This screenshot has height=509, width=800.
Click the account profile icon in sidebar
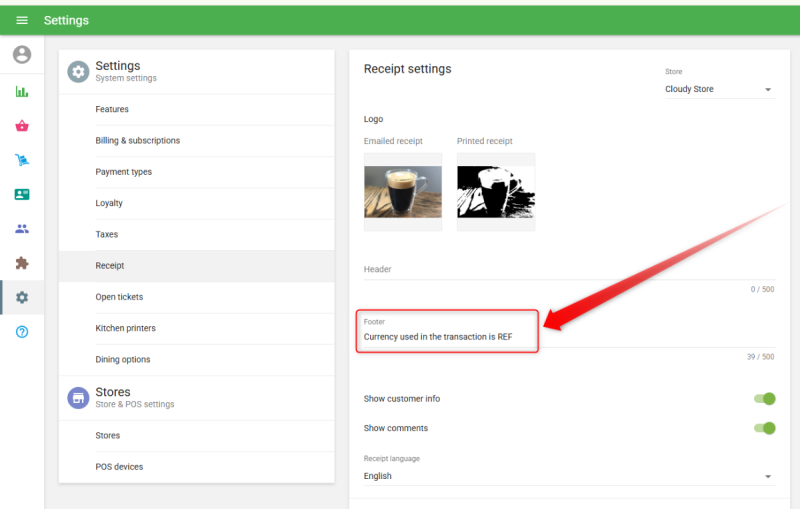tap(22, 55)
